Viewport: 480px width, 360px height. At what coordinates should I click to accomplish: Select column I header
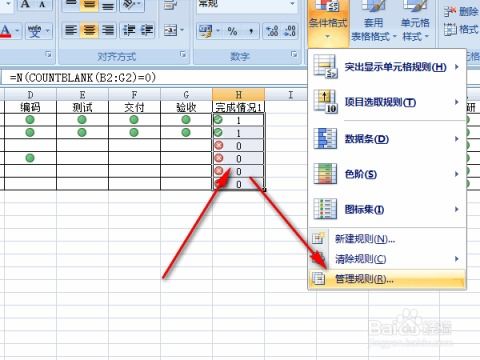tap(291, 95)
